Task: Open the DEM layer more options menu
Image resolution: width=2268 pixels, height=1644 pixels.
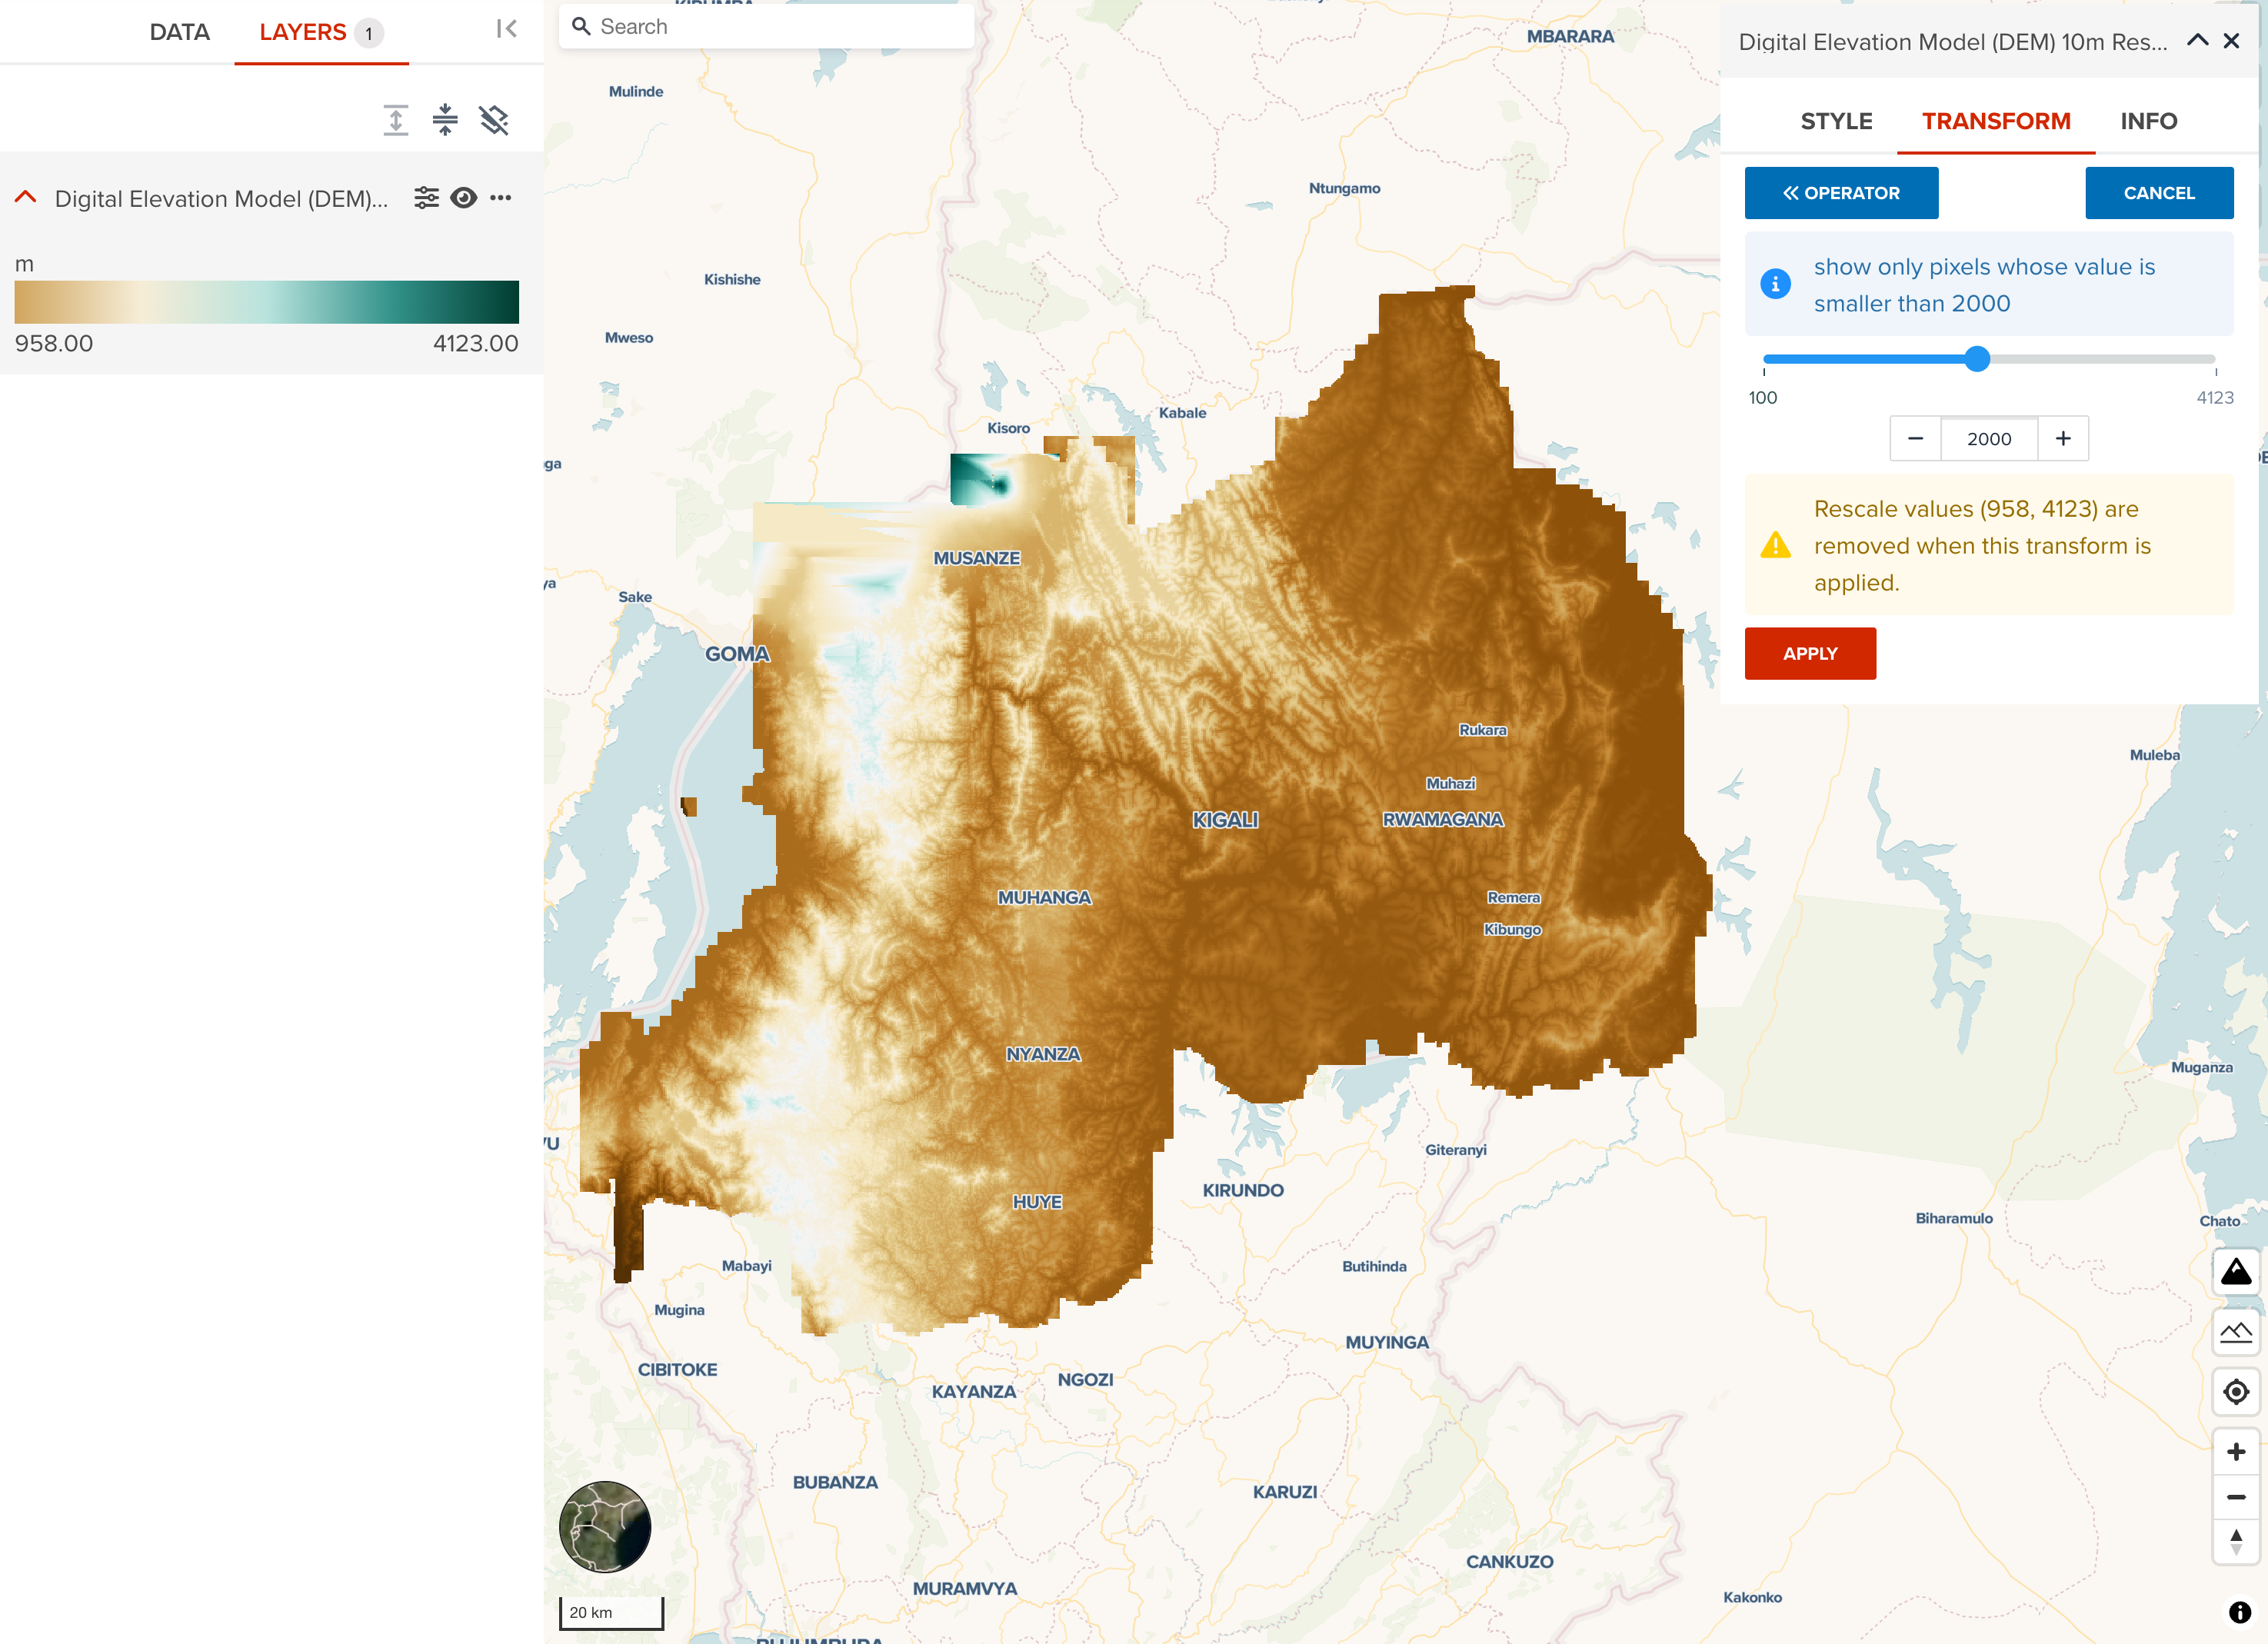Action: (501, 198)
